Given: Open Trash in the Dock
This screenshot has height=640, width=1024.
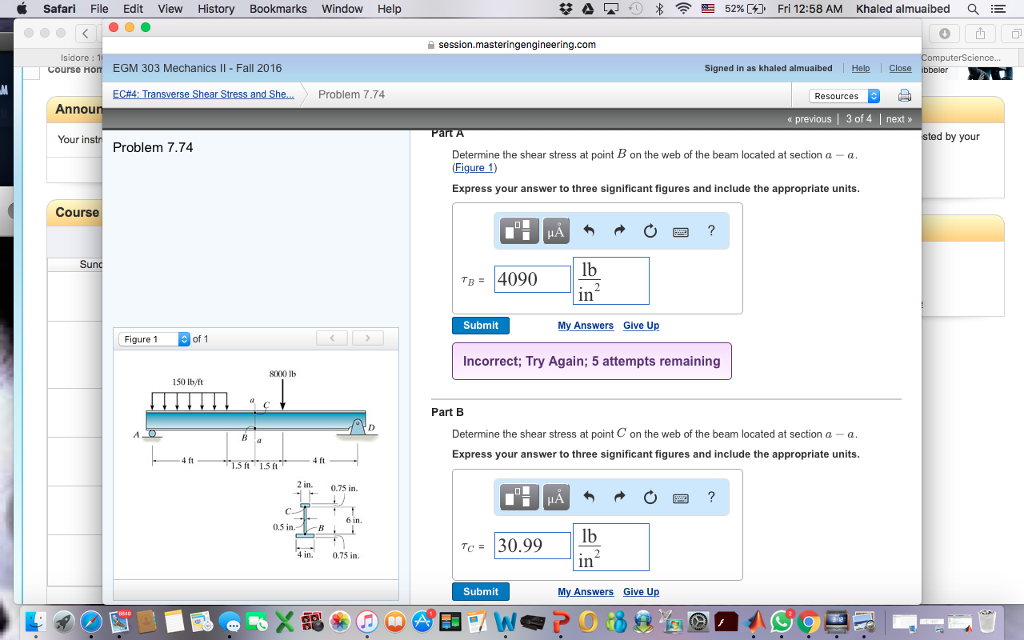Looking at the screenshot, I should [x=987, y=621].
